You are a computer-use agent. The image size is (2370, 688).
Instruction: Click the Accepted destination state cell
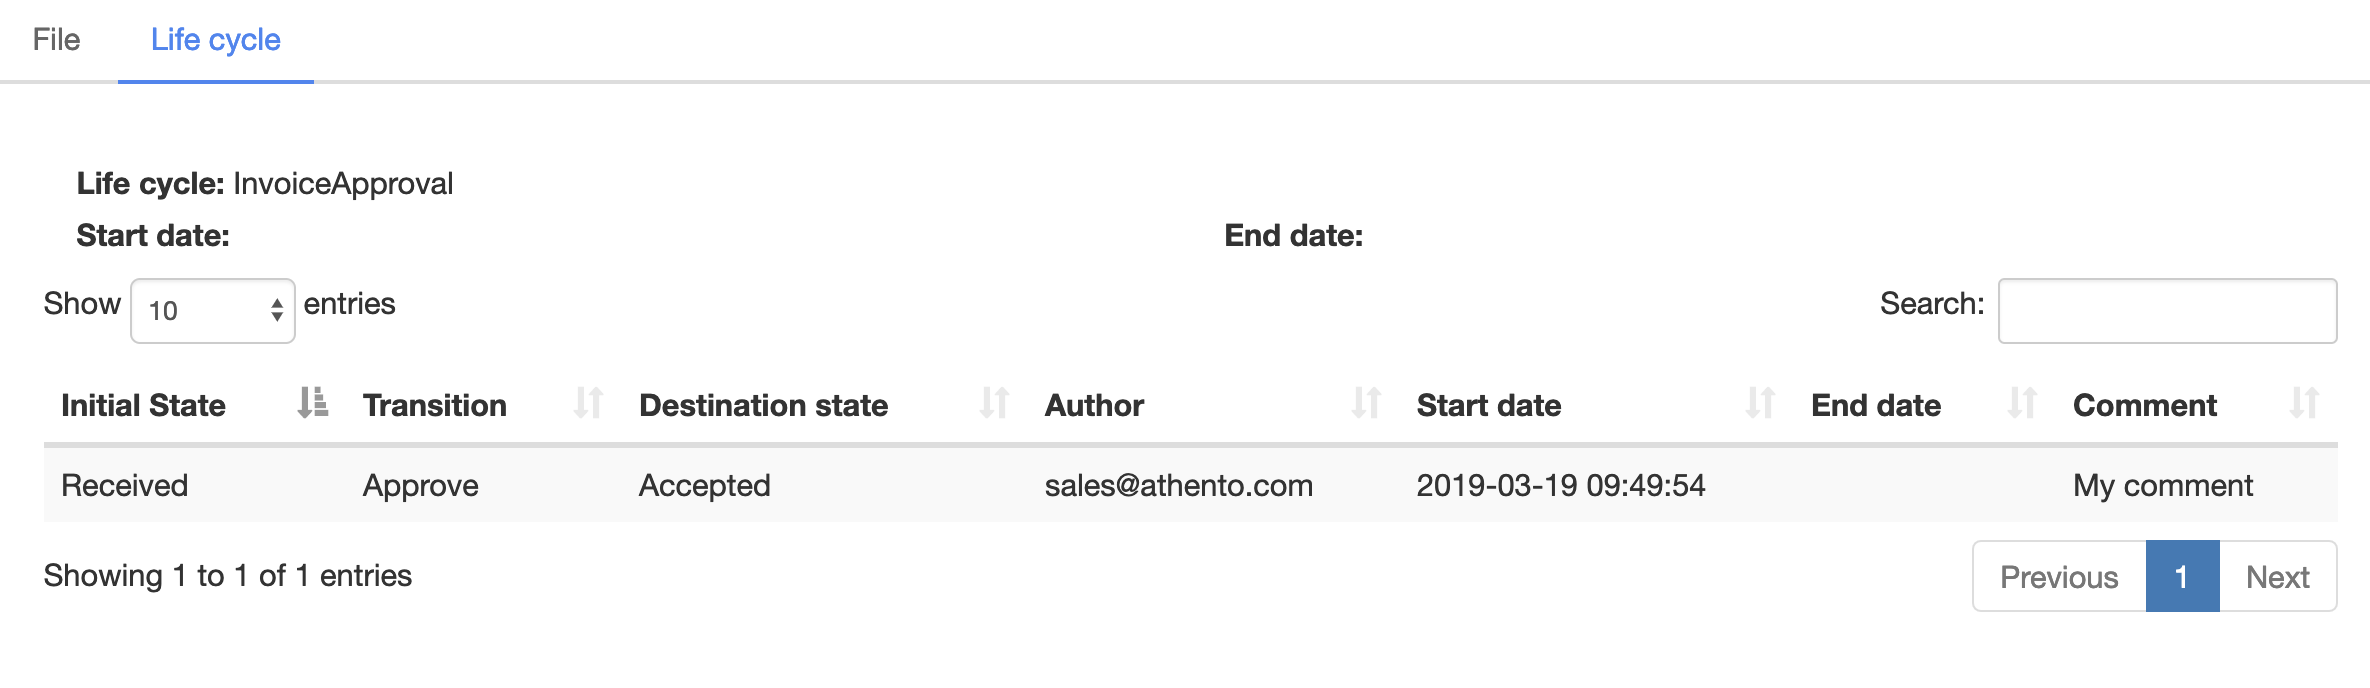click(704, 486)
